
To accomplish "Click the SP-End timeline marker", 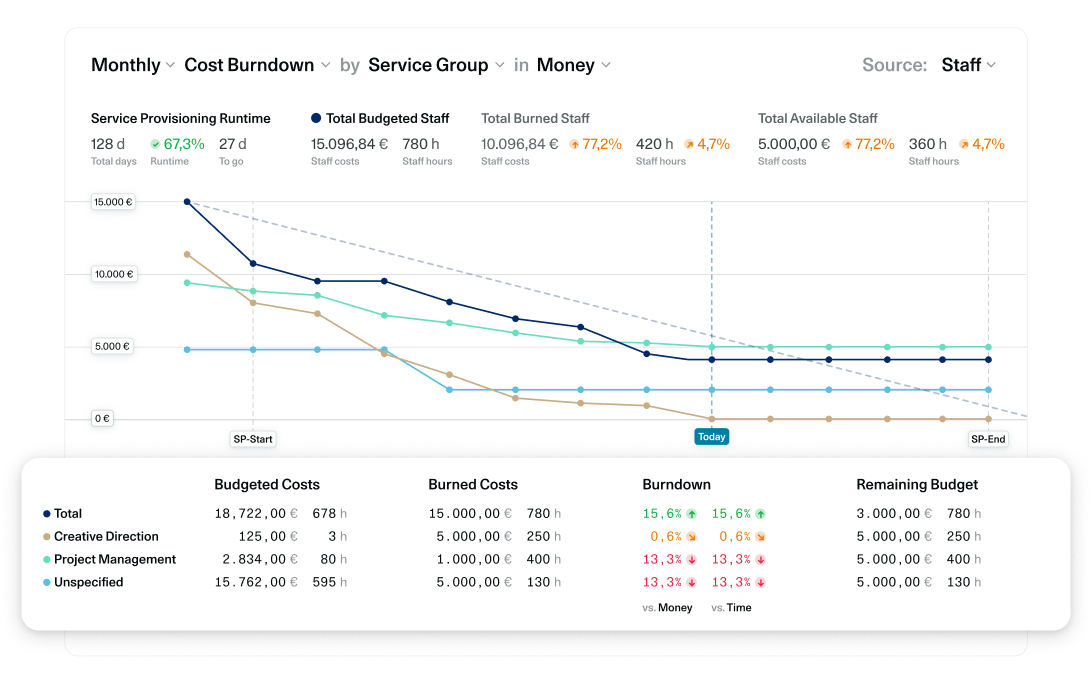I will [x=988, y=439].
